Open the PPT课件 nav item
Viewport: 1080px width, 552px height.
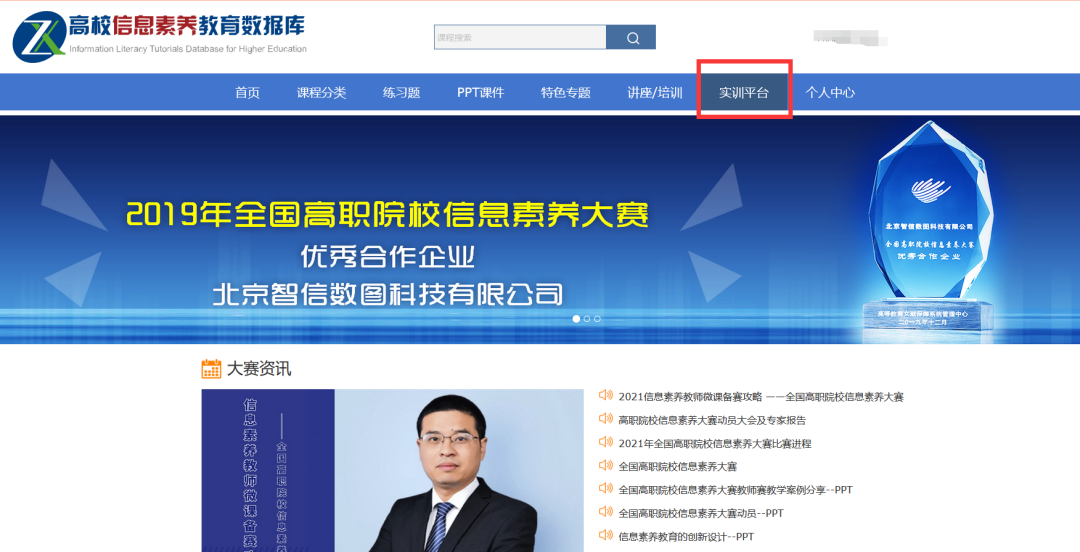(x=481, y=92)
